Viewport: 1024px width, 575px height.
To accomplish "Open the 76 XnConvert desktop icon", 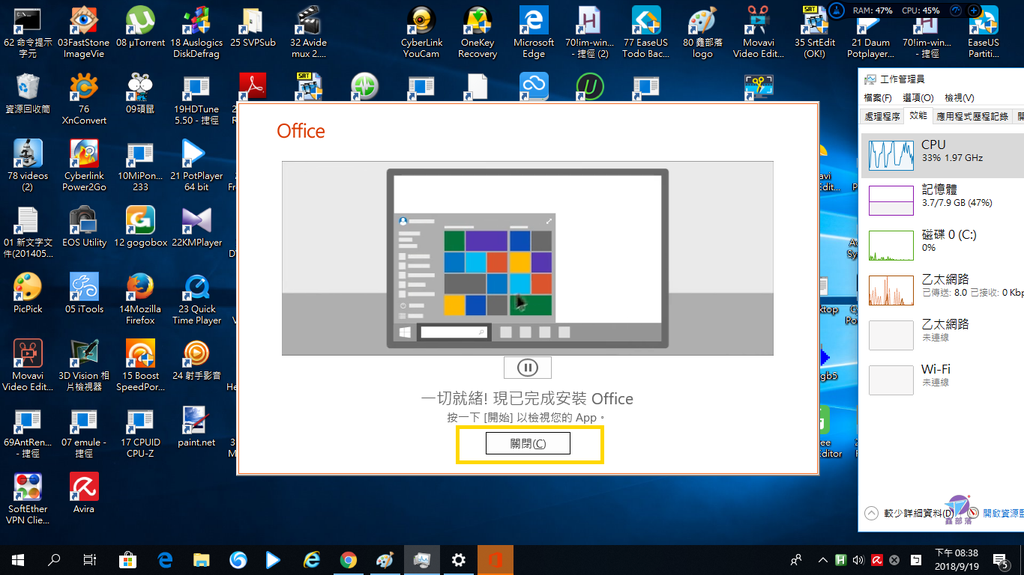I will (84, 98).
